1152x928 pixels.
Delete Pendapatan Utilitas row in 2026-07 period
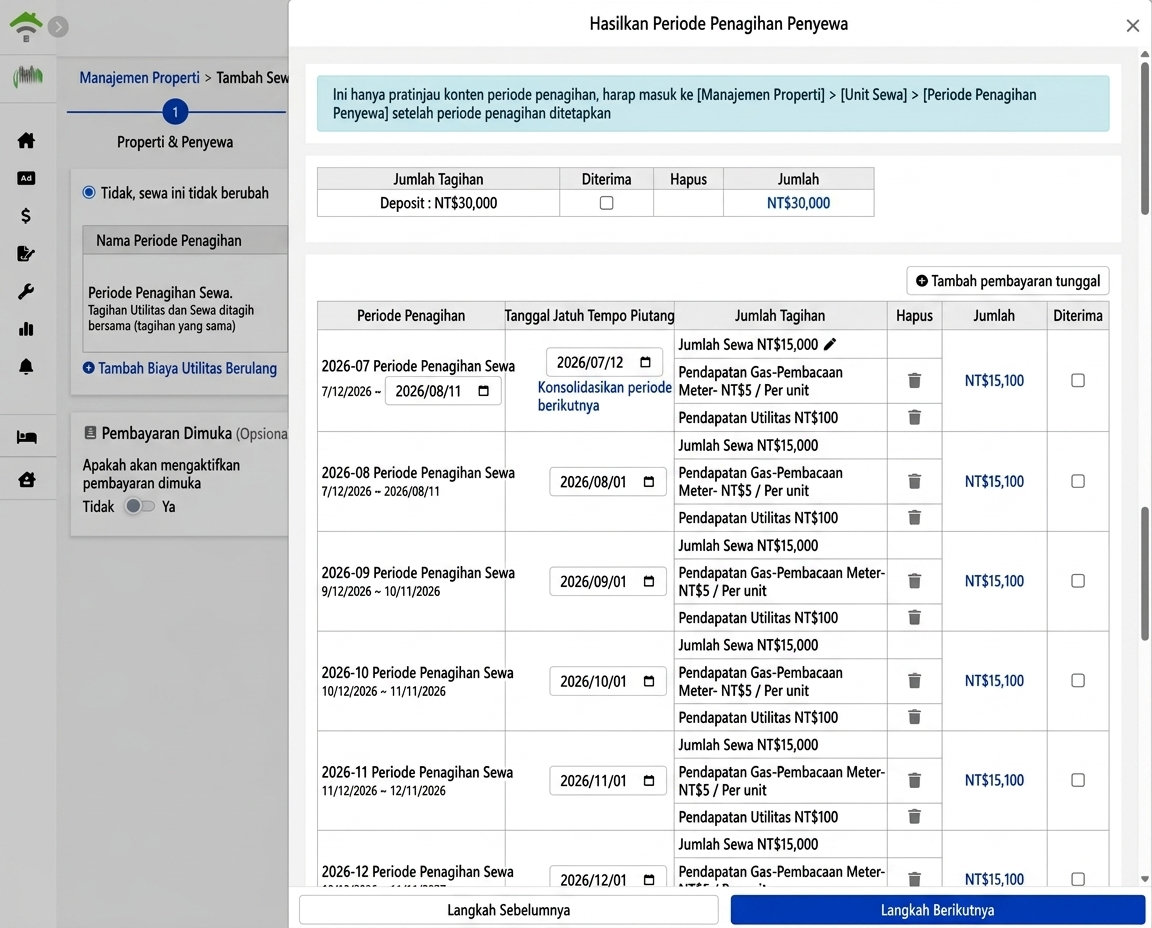coord(915,417)
